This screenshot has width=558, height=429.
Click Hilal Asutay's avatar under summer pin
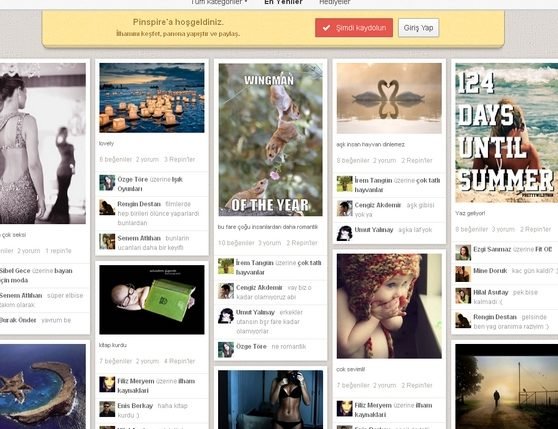click(463, 296)
